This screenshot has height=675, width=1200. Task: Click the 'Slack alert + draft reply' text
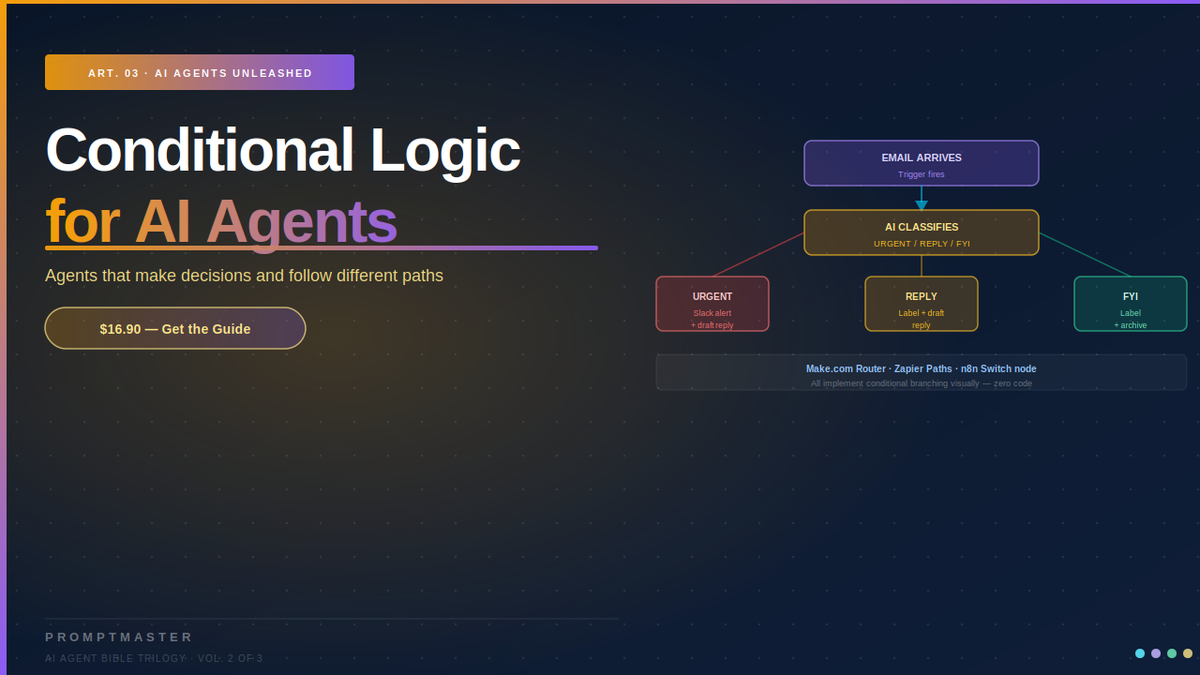(712, 319)
